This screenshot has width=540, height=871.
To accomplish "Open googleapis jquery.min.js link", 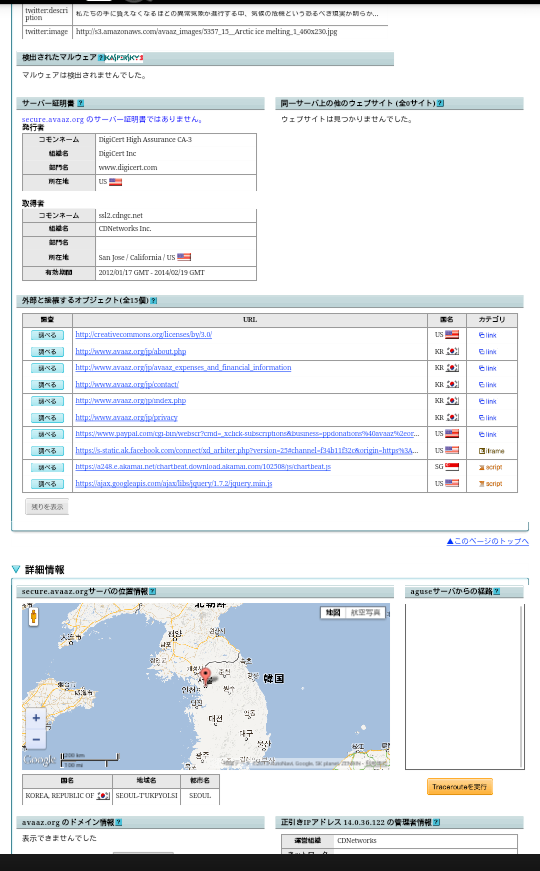I will (x=174, y=483).
